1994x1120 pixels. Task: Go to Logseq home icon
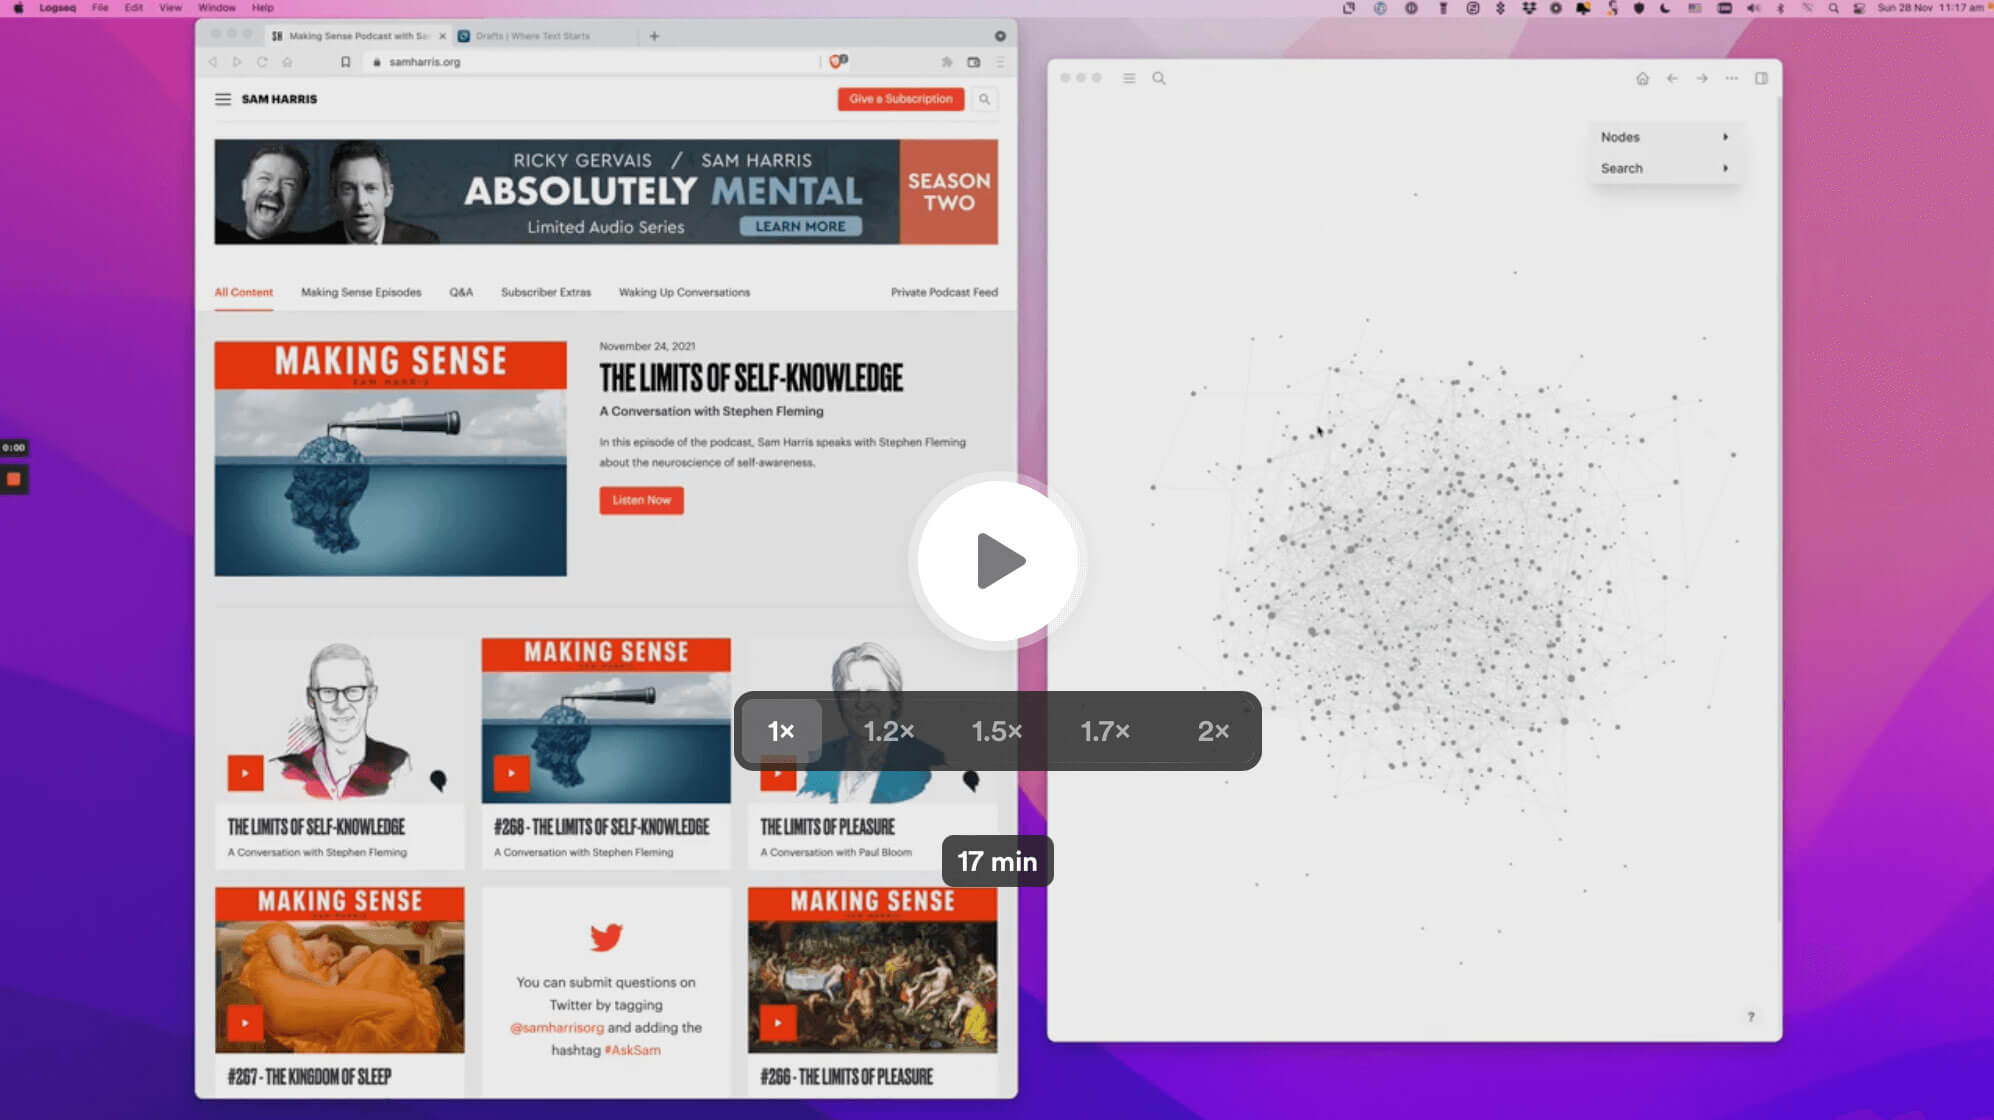(1642, 78)
